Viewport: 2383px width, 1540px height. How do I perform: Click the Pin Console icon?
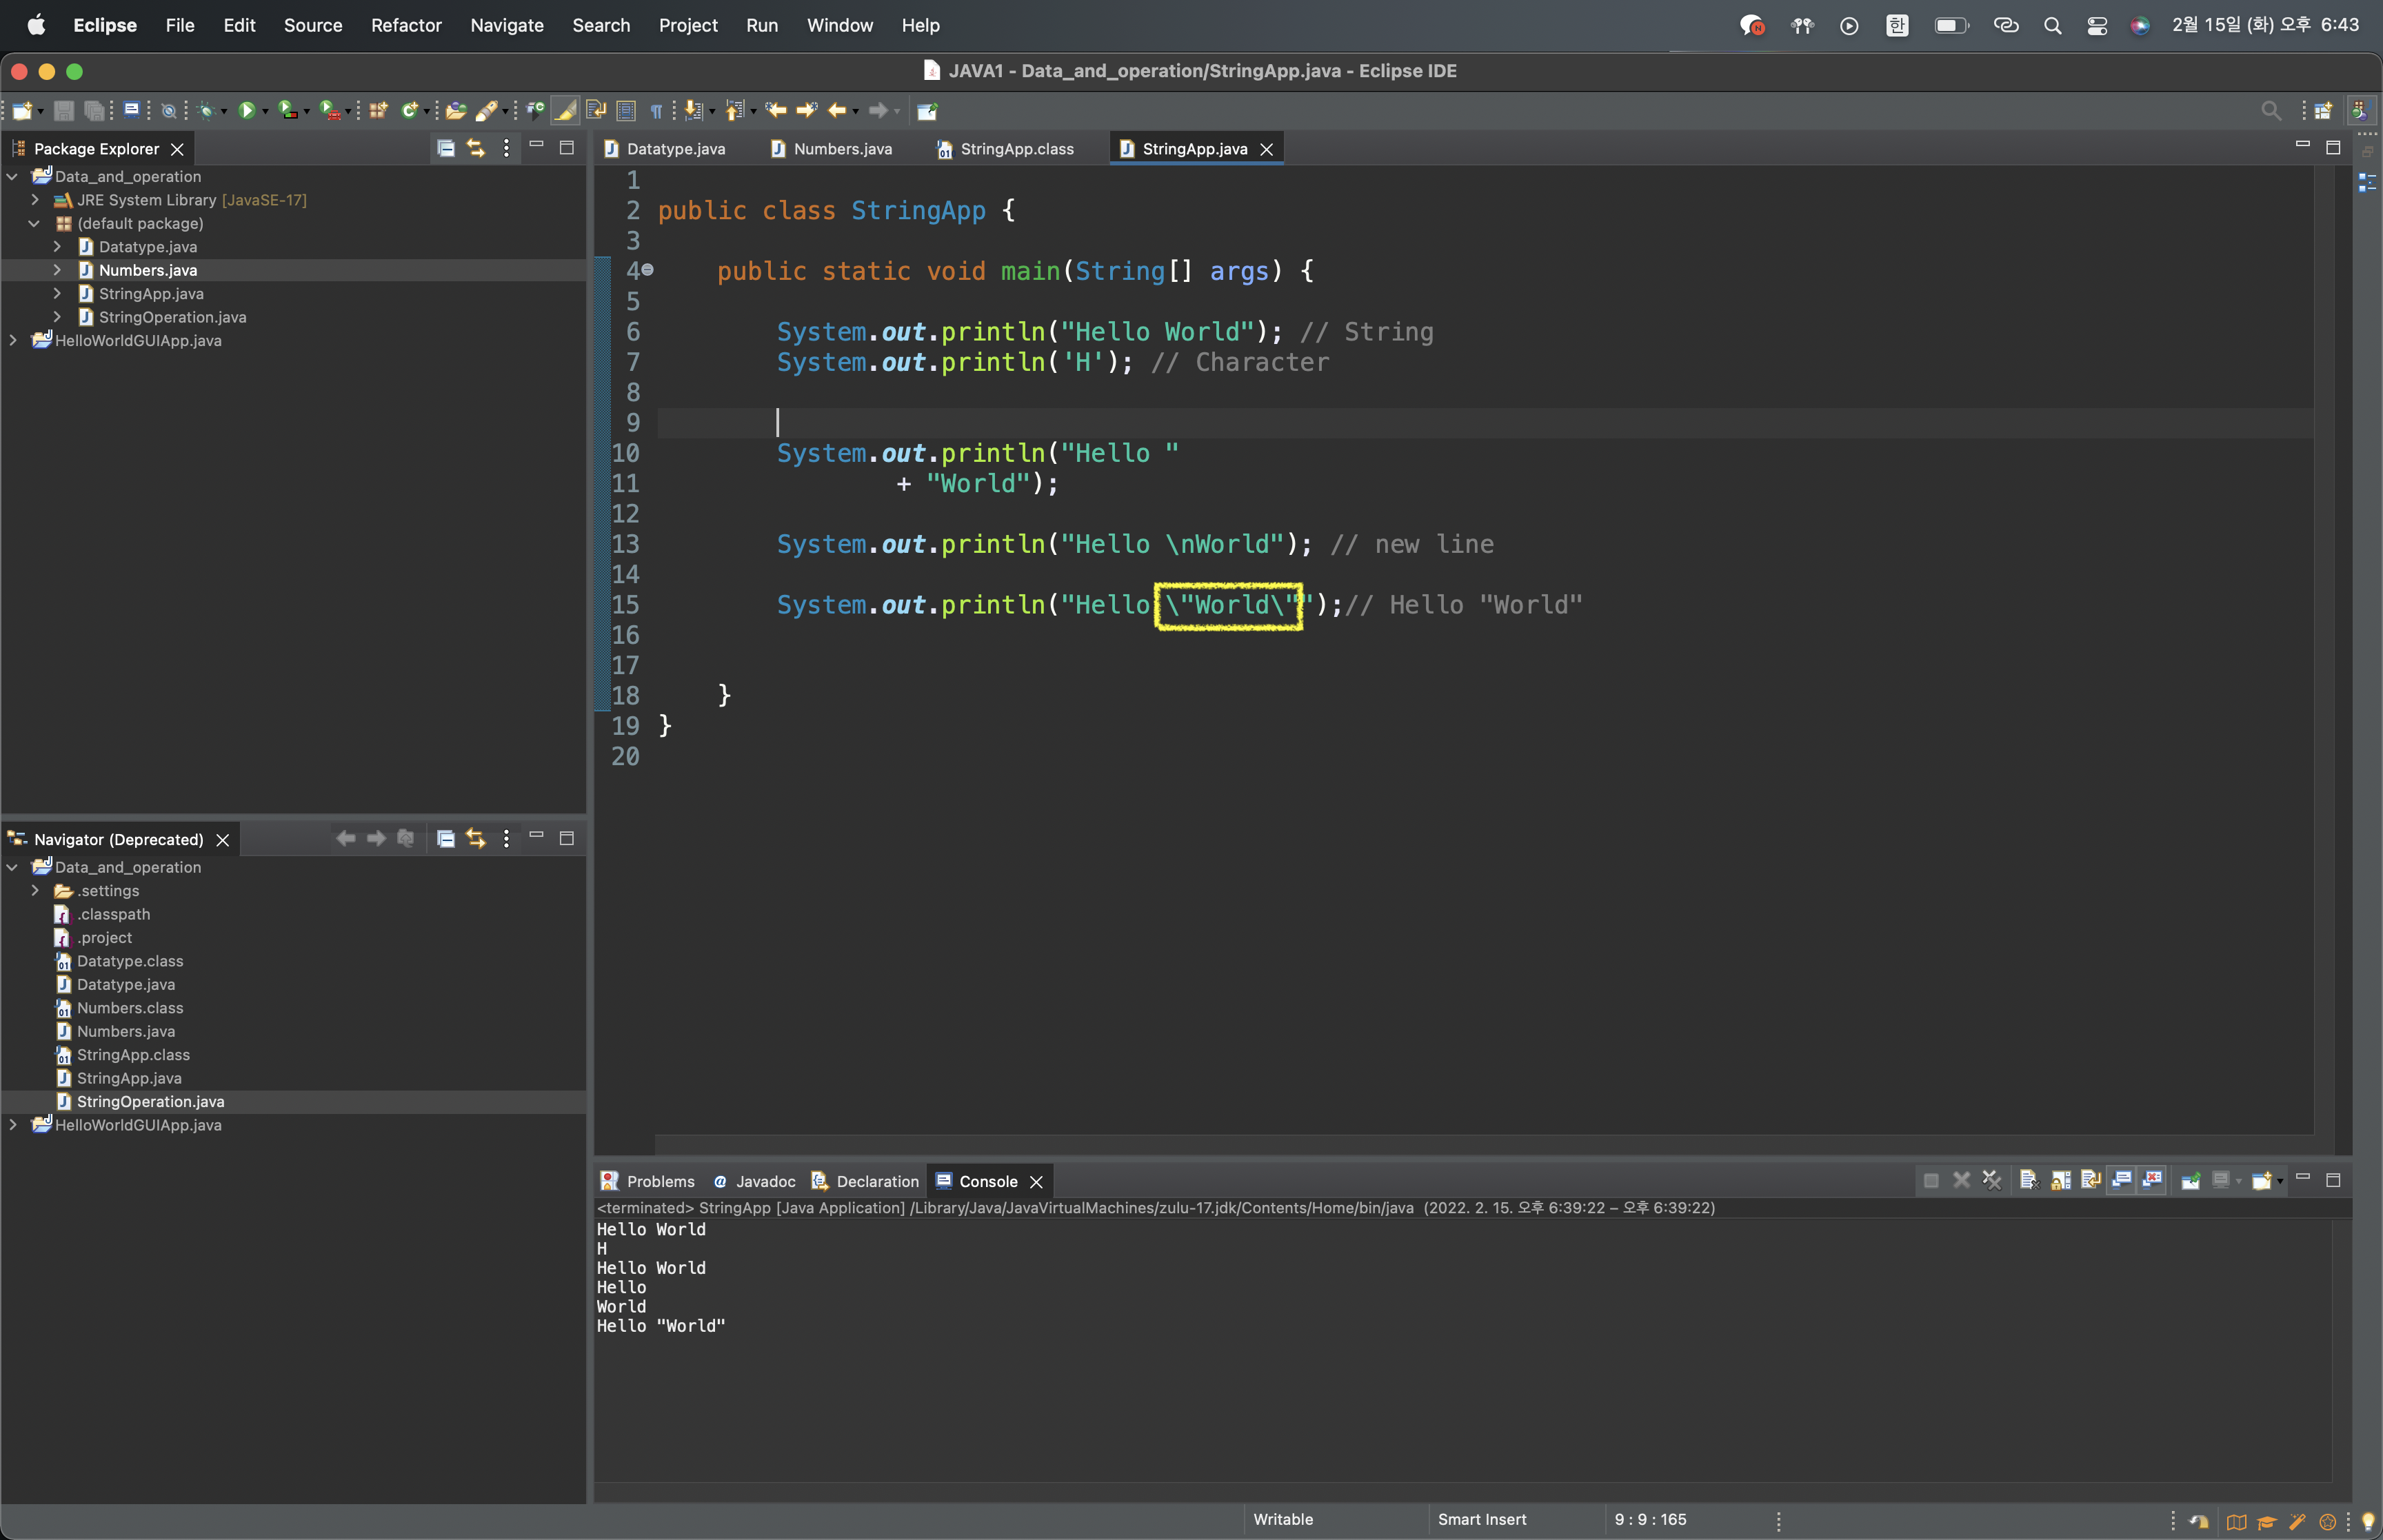tap(2190, 1181)
